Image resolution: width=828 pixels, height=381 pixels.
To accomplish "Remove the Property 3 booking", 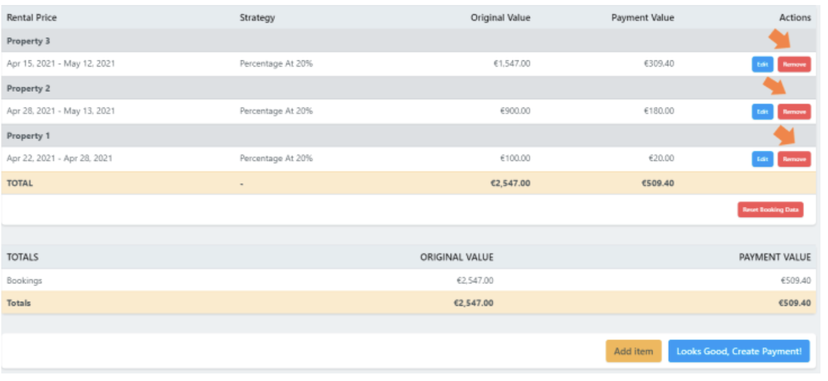I will point(794,64).
